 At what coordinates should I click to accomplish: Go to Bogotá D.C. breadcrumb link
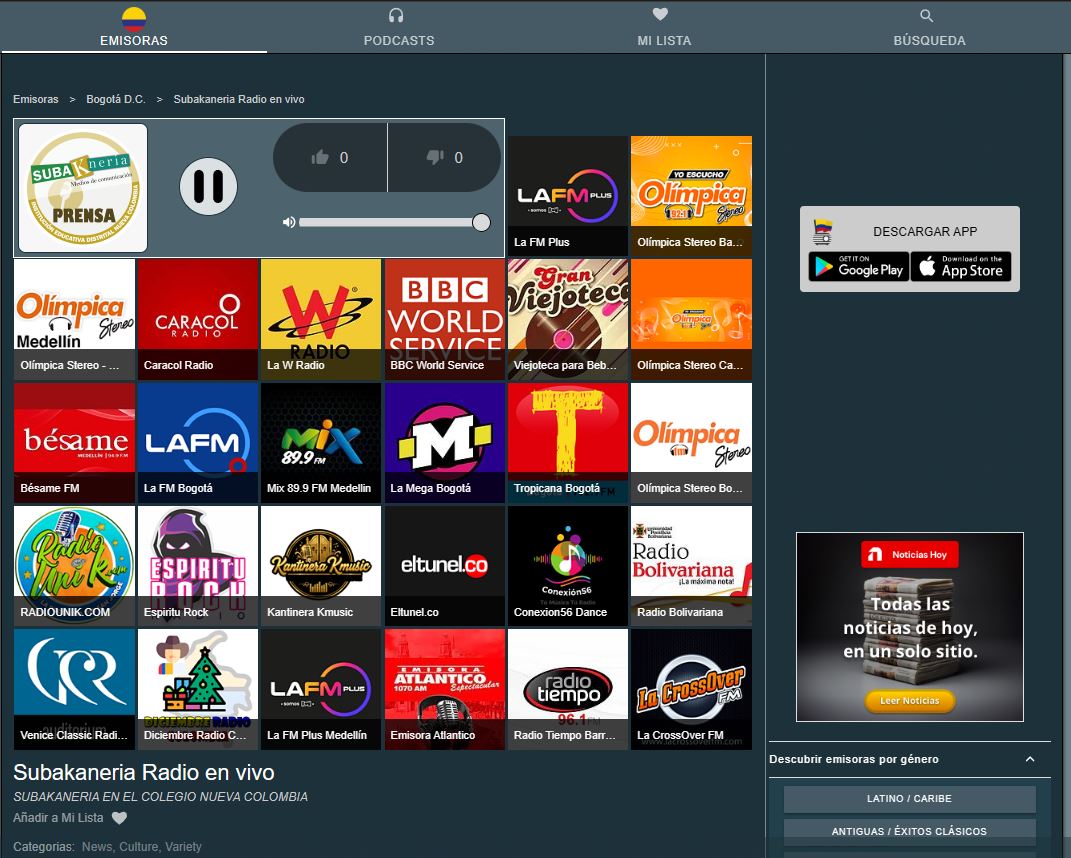115,99
